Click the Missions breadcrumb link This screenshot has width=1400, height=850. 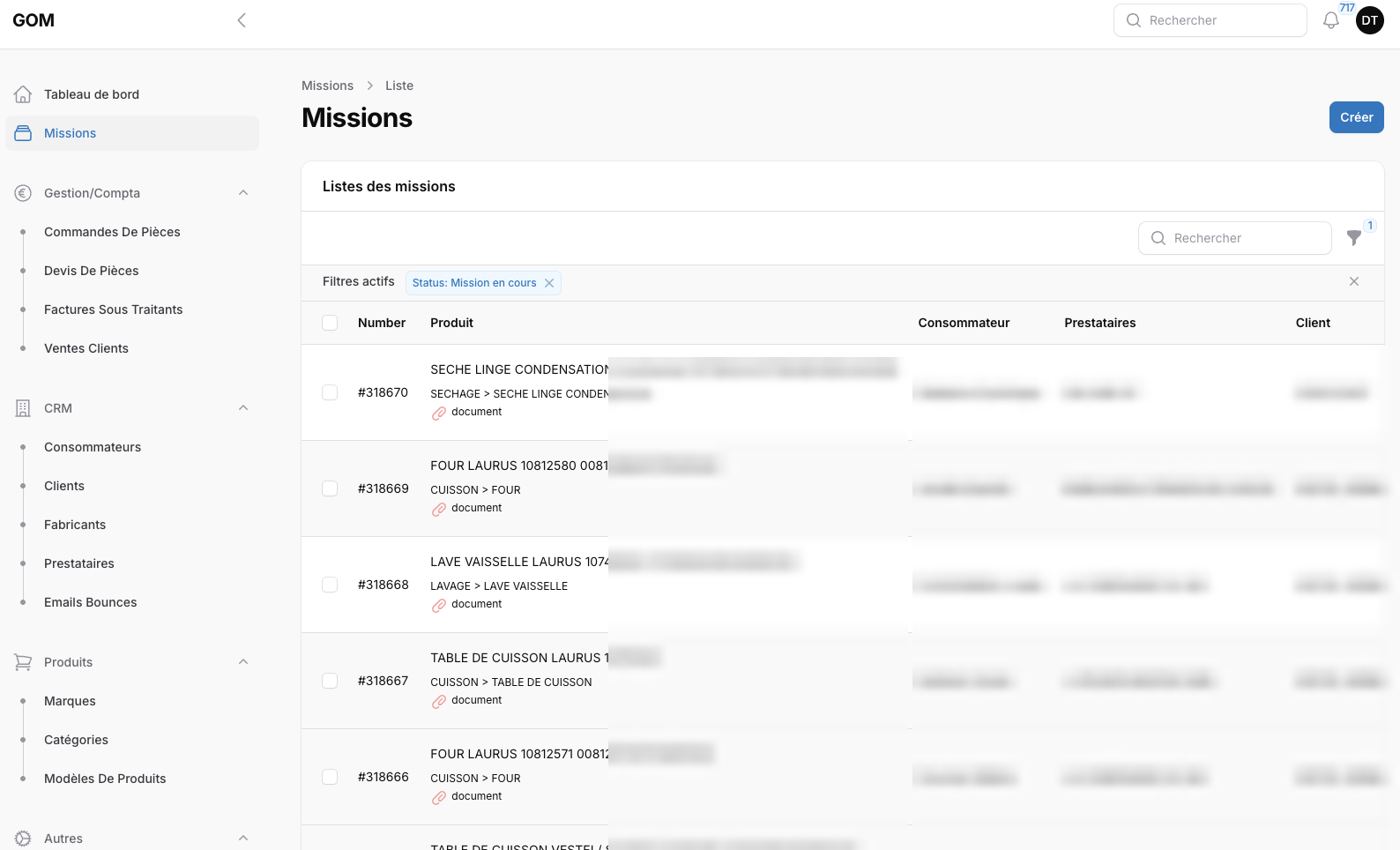coord(327,86)
